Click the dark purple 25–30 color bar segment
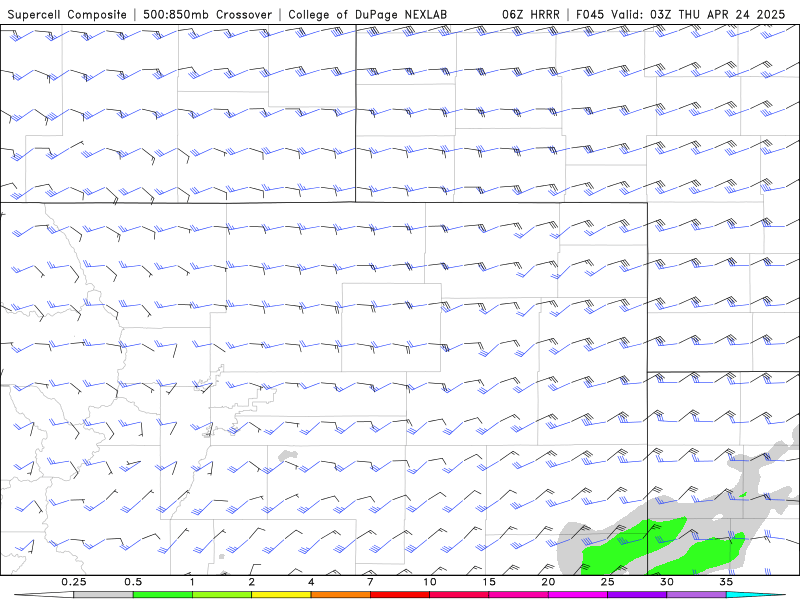Screen dimensions: 800x600 pyautogui.click(x=637, y=595)
